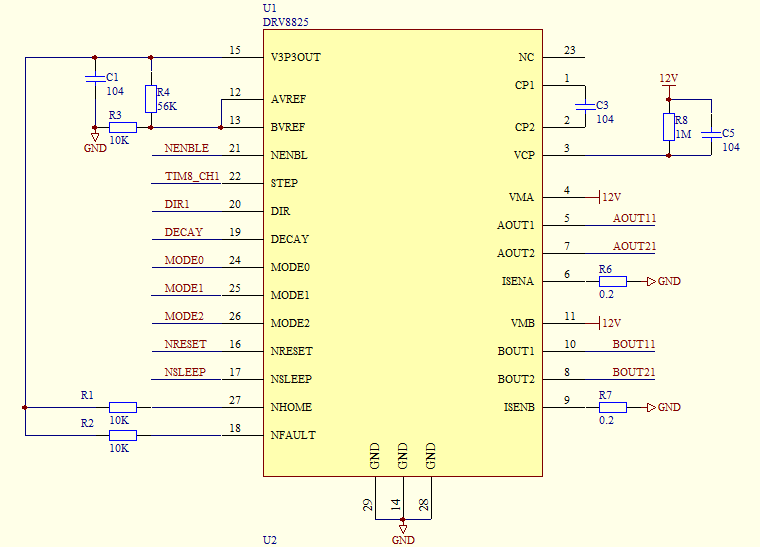
Task: Click the AVREF pin name
Action: [288, 99]
